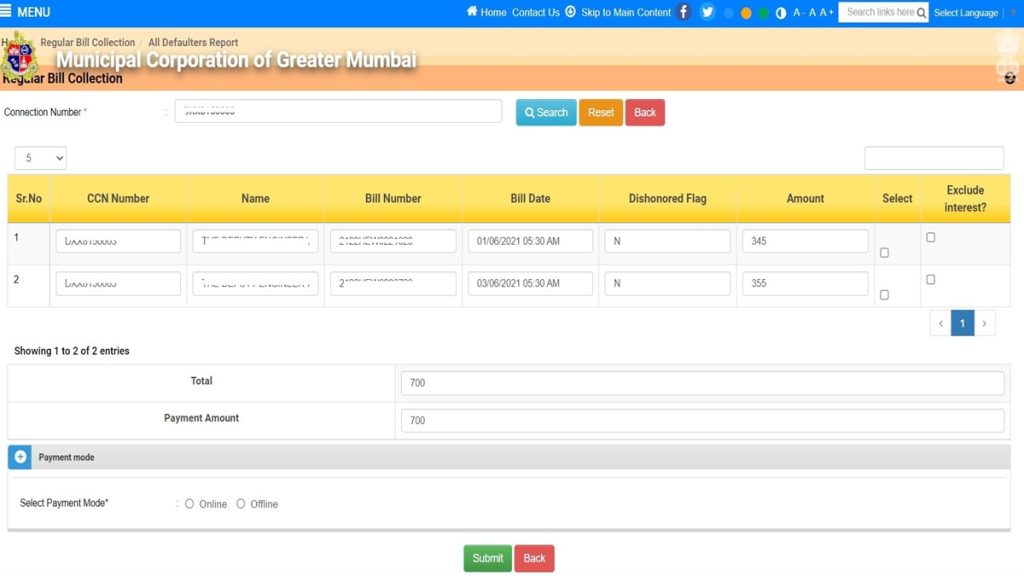The image size is (1024, 576).
Task: Pick the orange theme color circle
Action: pos(745,12)
